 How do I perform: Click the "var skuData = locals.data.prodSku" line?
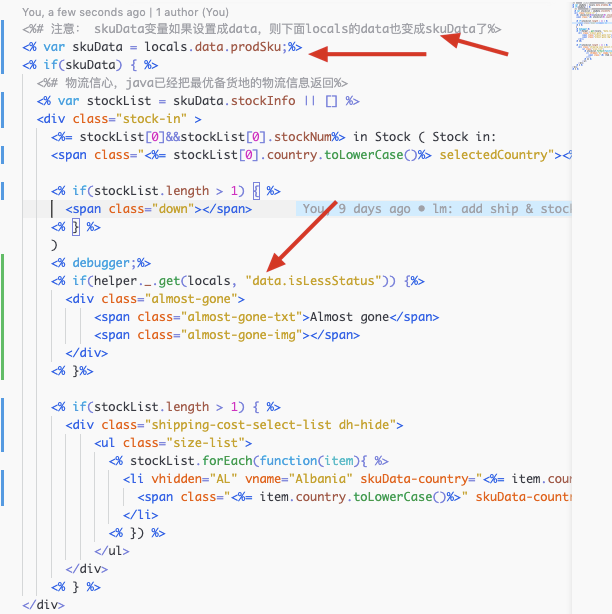[162, 47]
